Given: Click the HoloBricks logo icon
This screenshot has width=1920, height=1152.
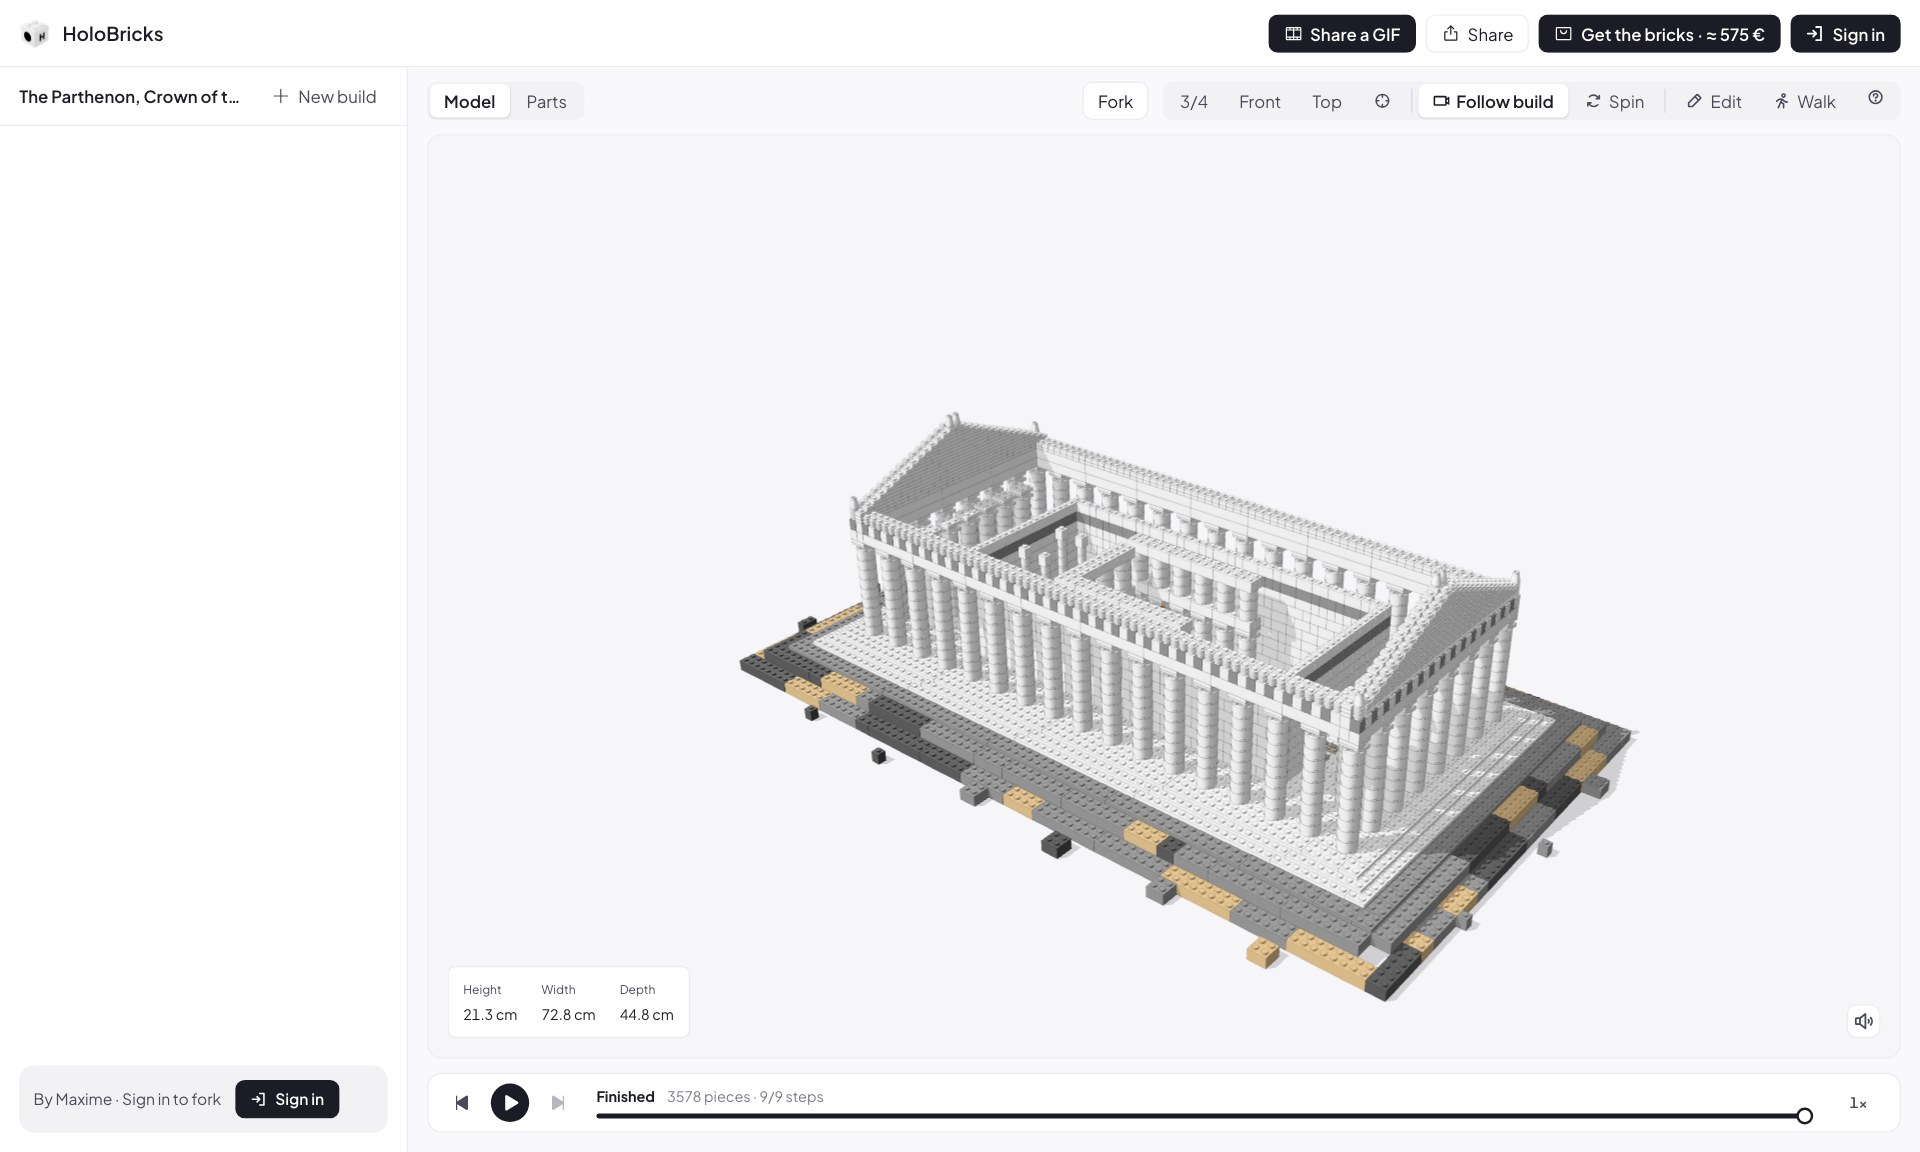Looking at the screenshot, I should point(35,34).
